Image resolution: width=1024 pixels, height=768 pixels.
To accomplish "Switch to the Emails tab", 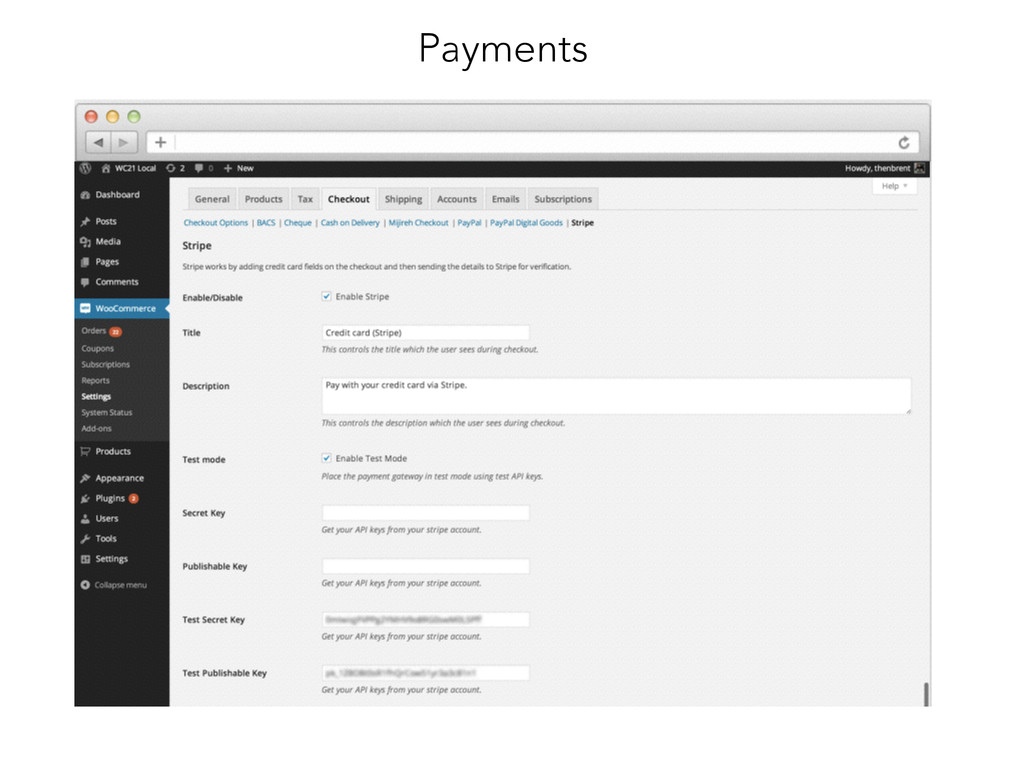I will click(505, 199).
